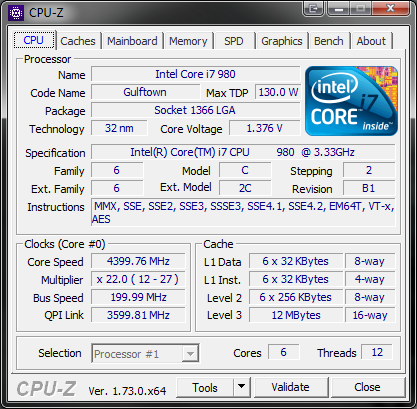Click the Validate button
417x409 pixels.
[x=290, y=387]
